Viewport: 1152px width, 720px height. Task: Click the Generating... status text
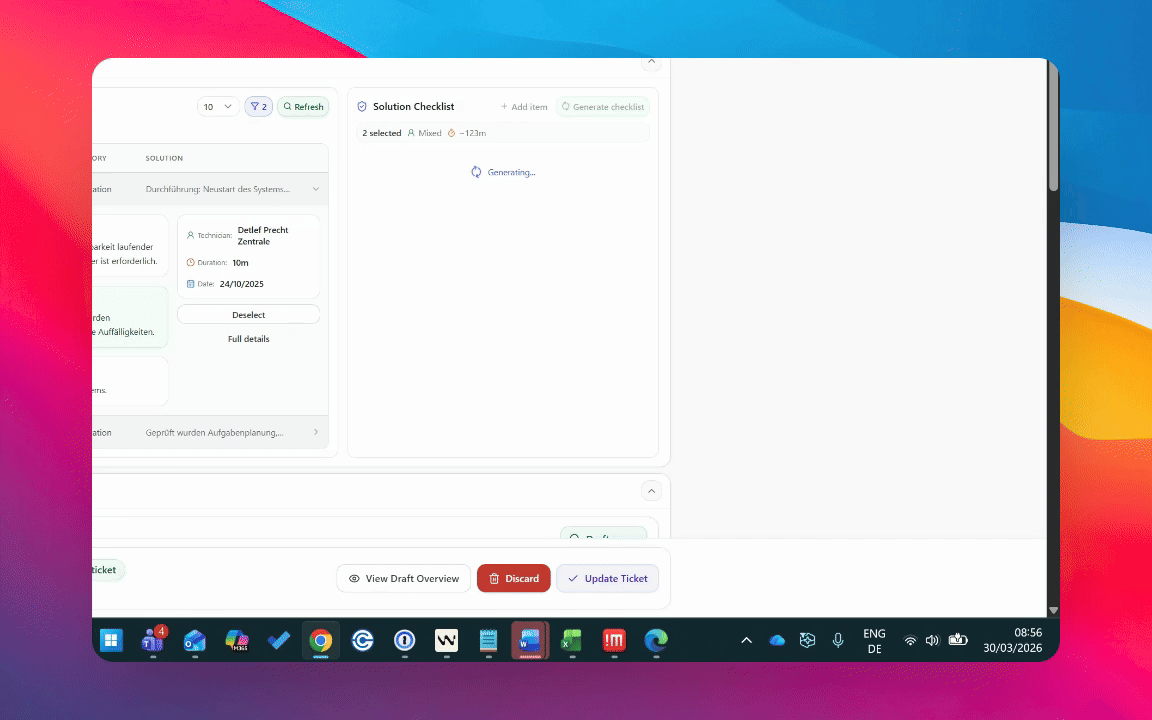(x=511, y=172)
